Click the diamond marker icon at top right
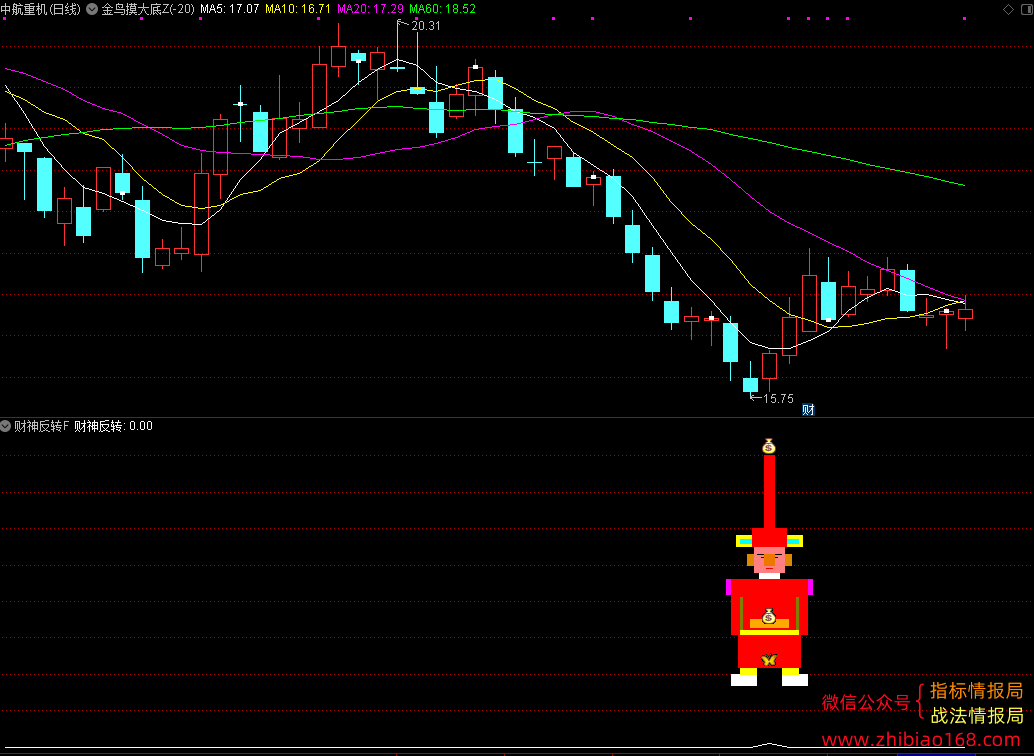 pyautogui.click(x=1008, y=9)
